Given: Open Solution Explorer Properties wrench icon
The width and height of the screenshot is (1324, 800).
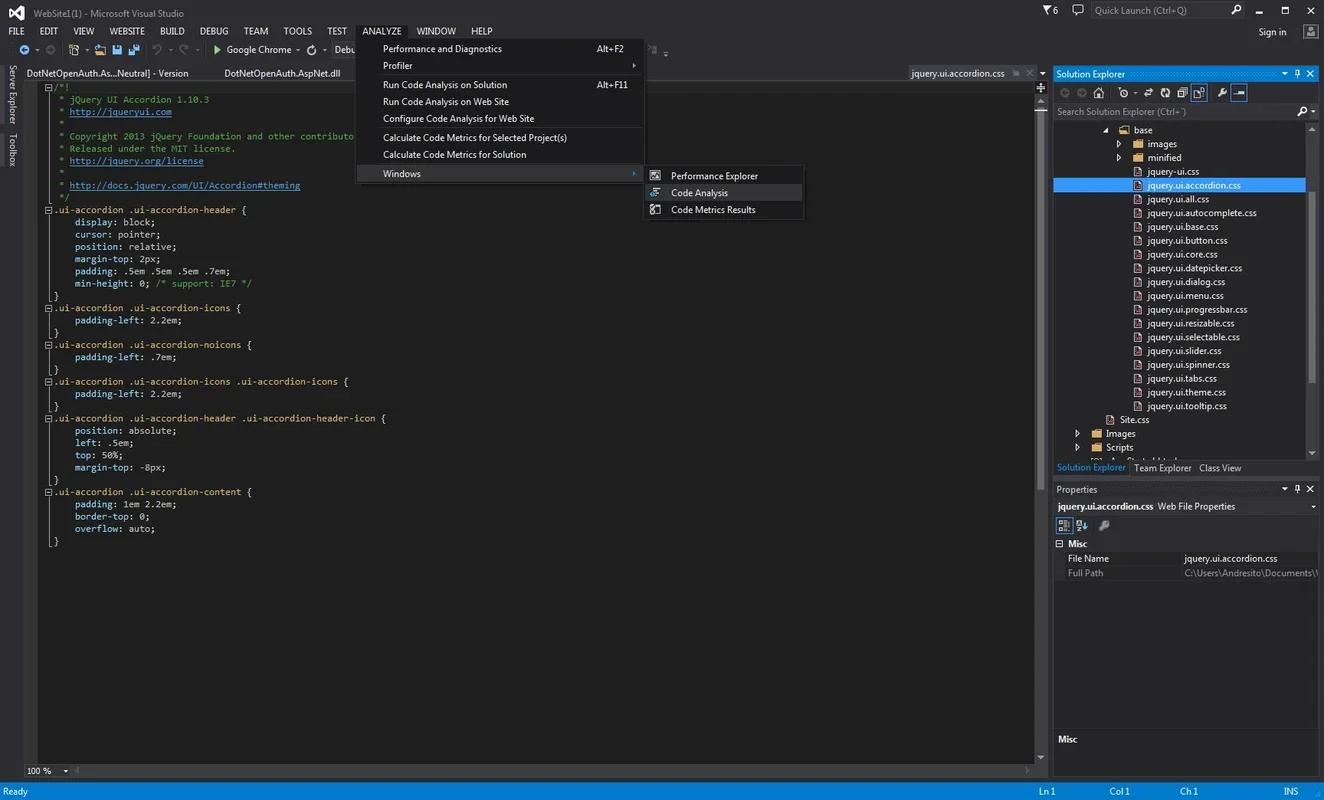Looking at the screenshot, I should click(x=1222, y=93).
